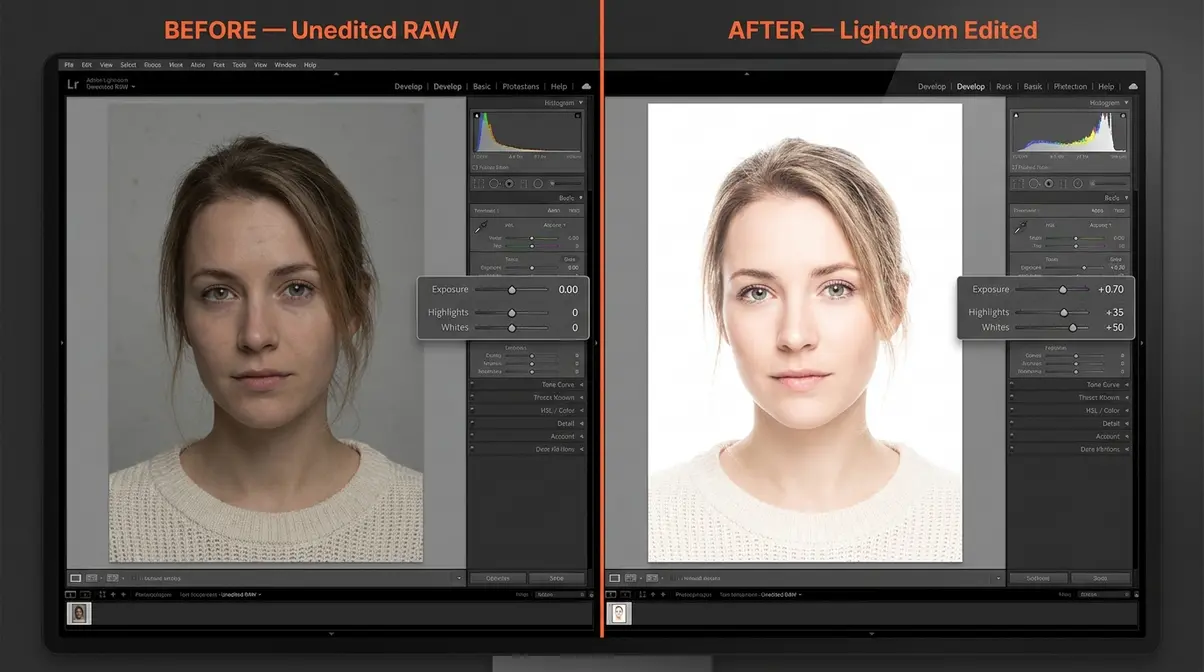
Task: Toggle soft proofing checkbox in Before toolbar
Action: pyautogui.click(x=135, y=578)
